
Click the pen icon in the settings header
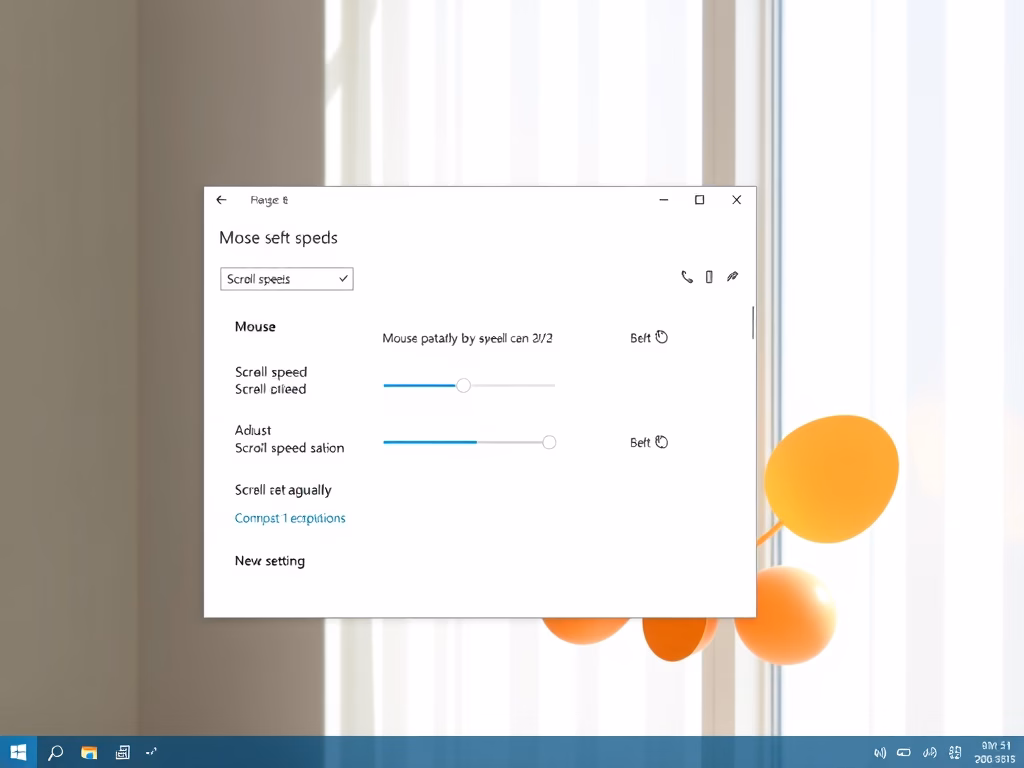[x=732, y=277]
